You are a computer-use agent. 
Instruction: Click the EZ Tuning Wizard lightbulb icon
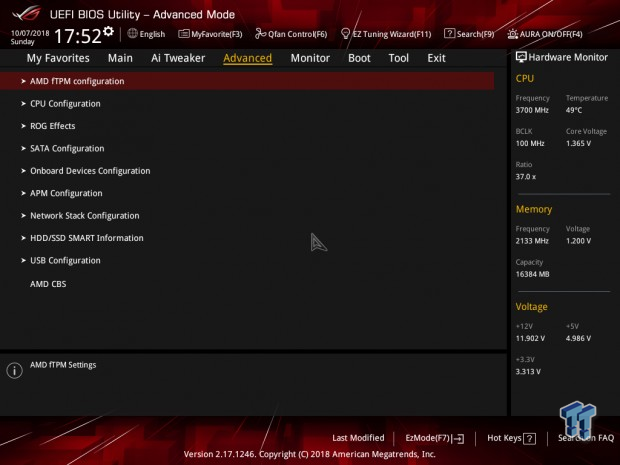pyautogui.click(x=345, y=34)
